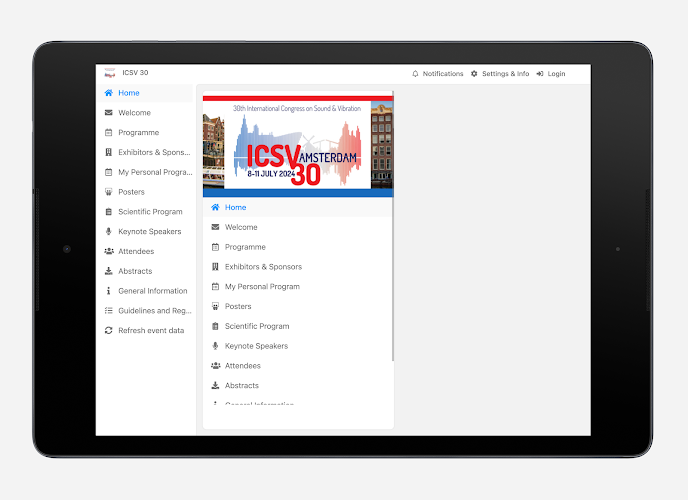Click the Attendees icon in center panel

click(215, 365)
